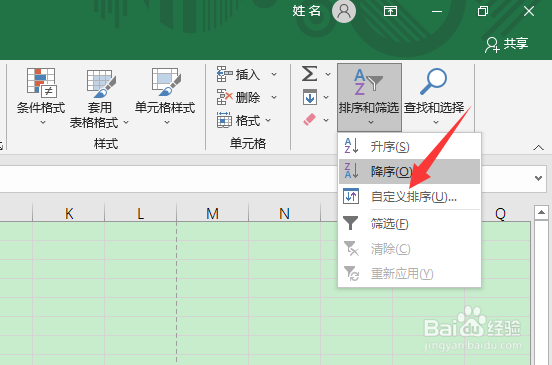Click the formula bar input field

coord(264,178)
